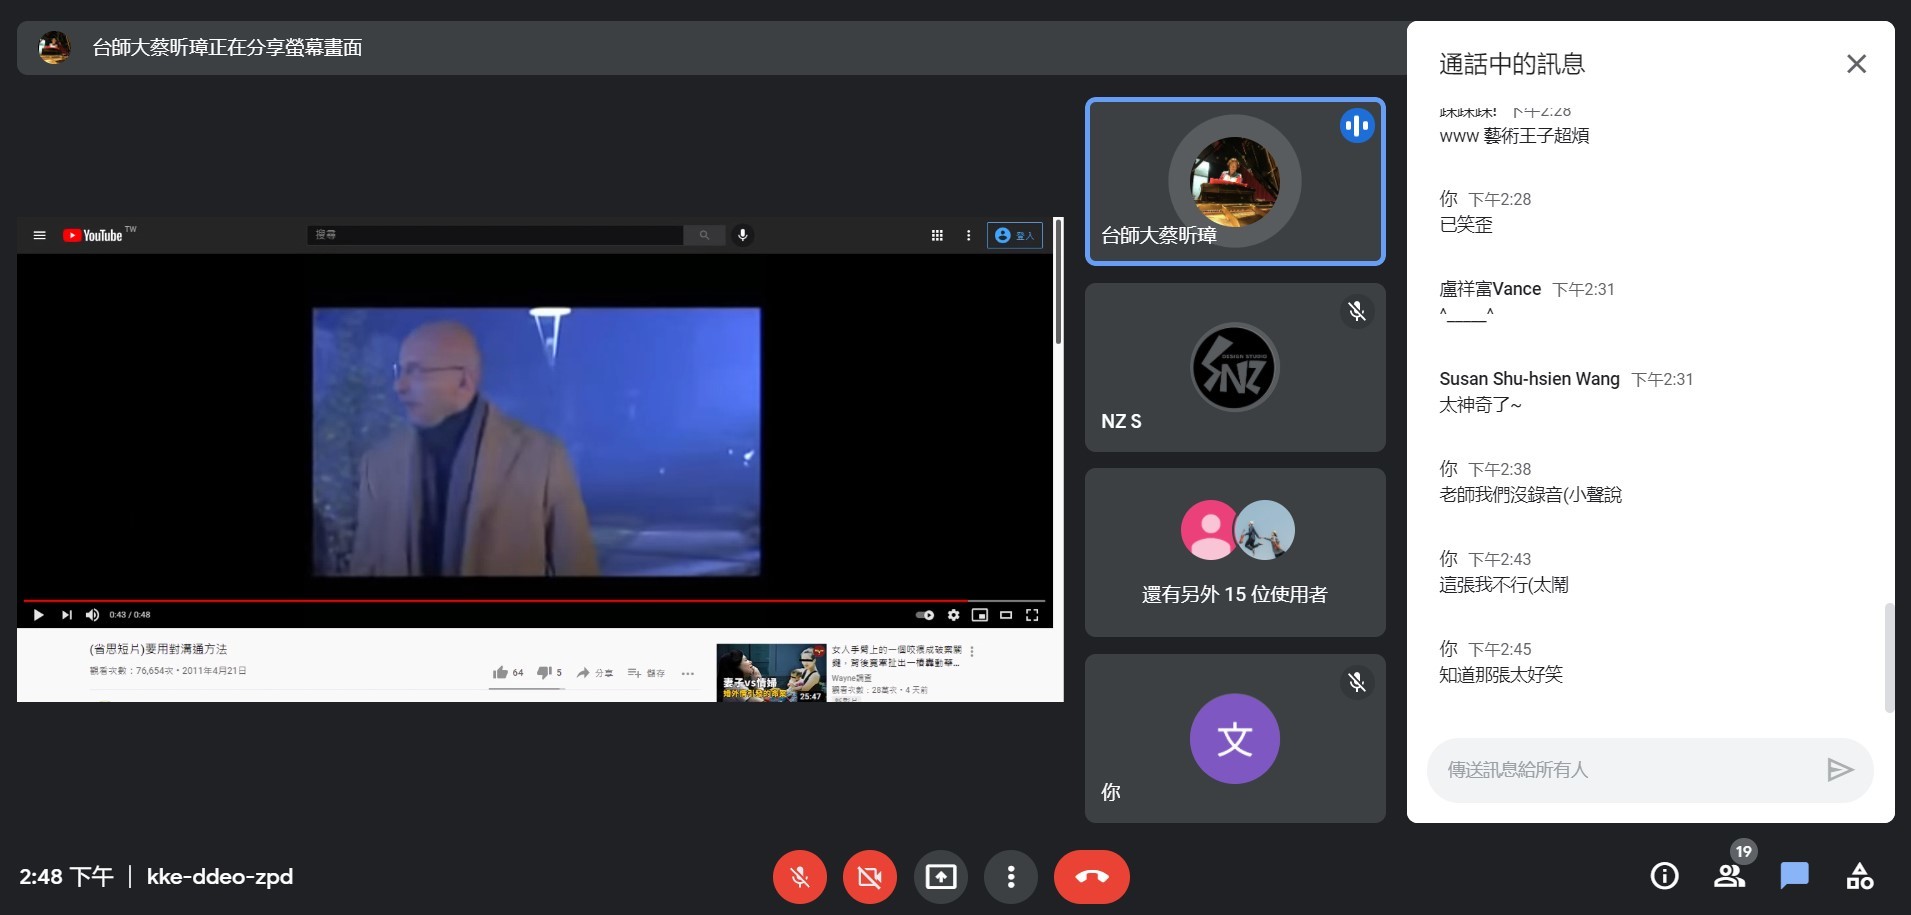Enable YouTube miniplayer mode
This screenshot has width=1911, height=915.
[980, 615]
